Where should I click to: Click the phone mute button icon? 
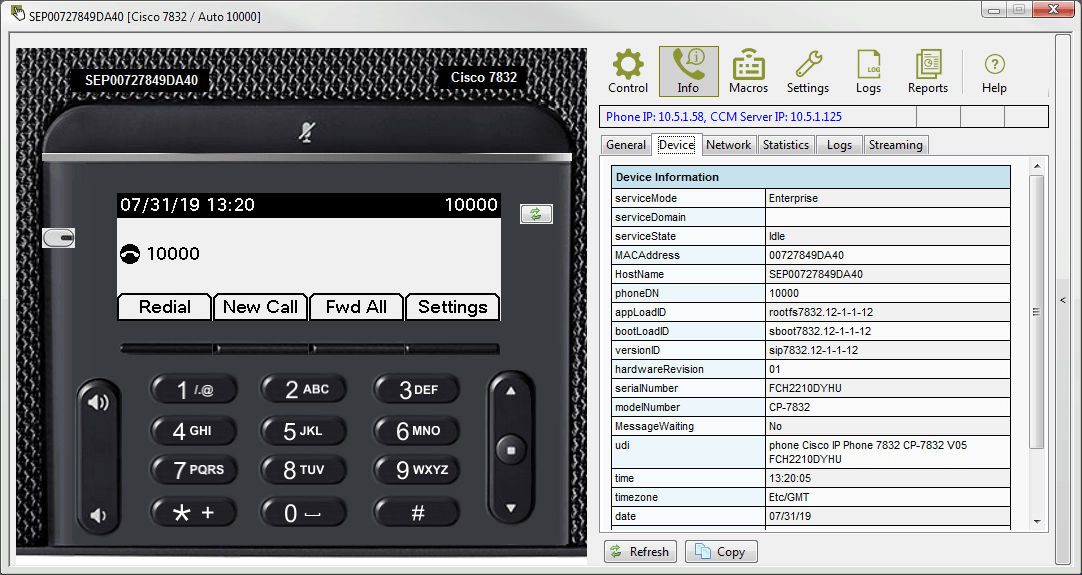(x=307, y=132)
